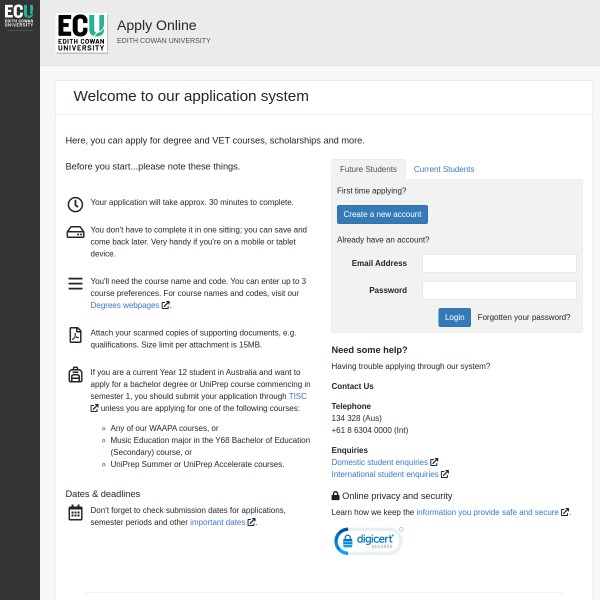Click the PDF document attachment icon
Screen dimensions: 600x600
pos(75,335)
